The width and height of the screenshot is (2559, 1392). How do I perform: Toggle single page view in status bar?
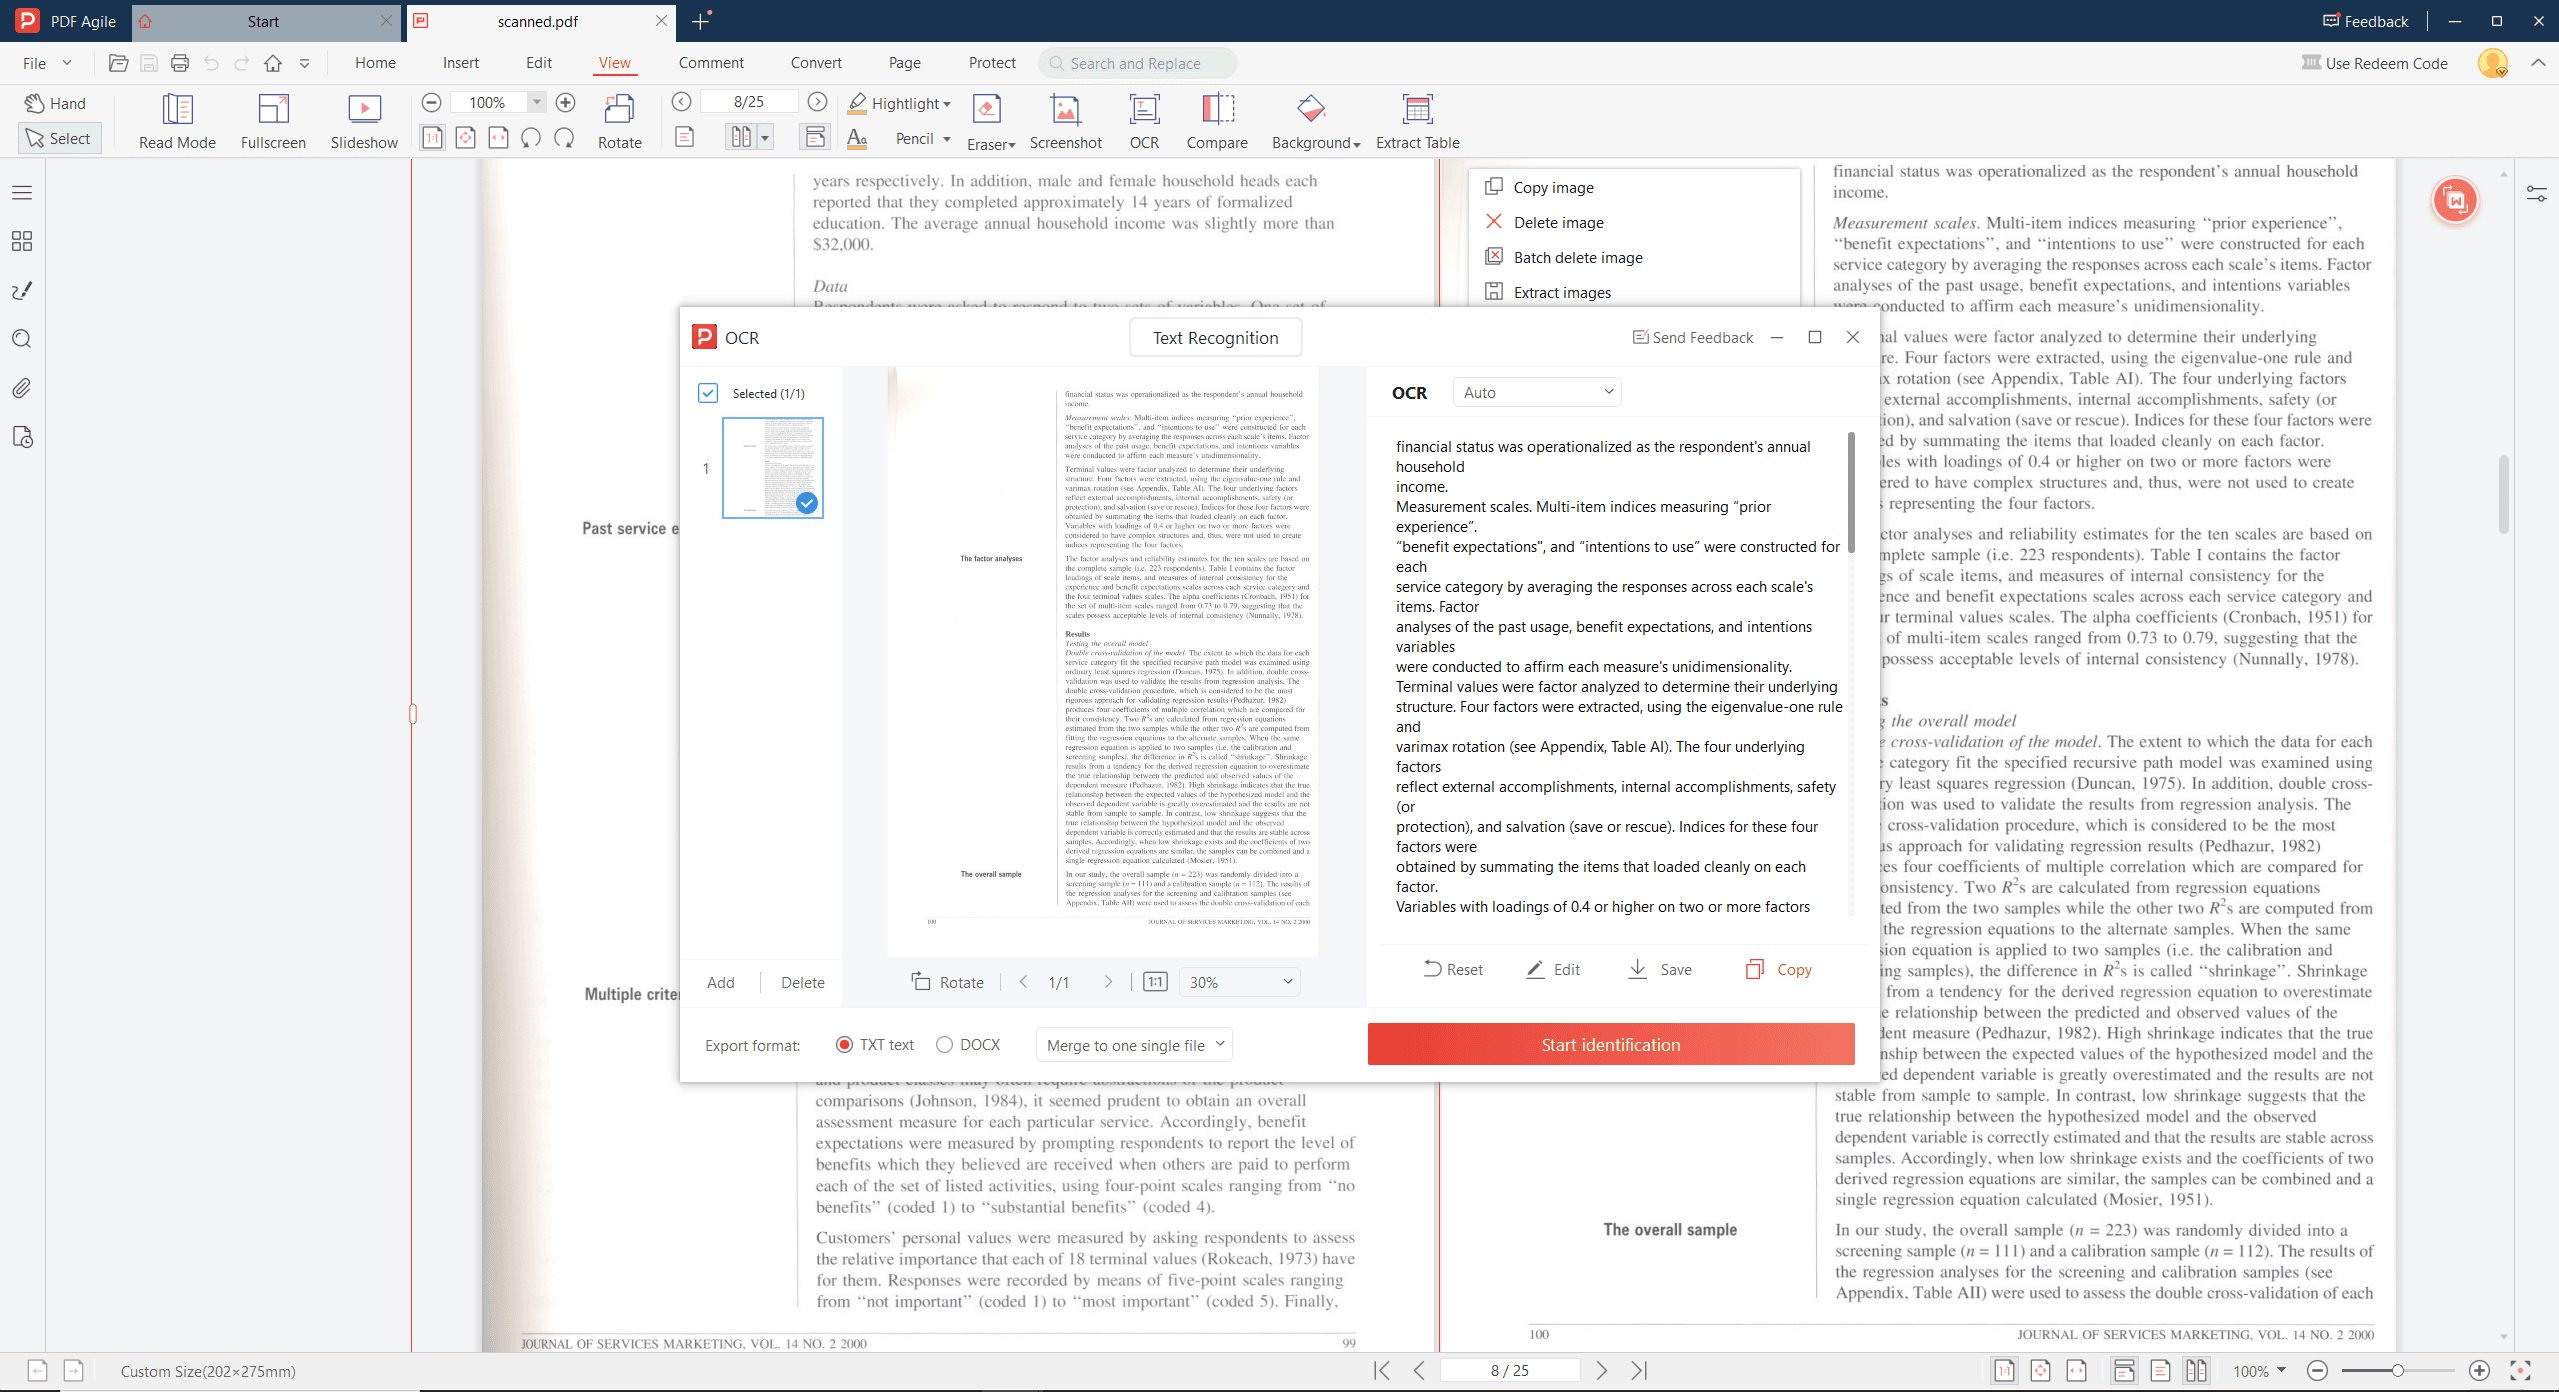[2159, 1371]
